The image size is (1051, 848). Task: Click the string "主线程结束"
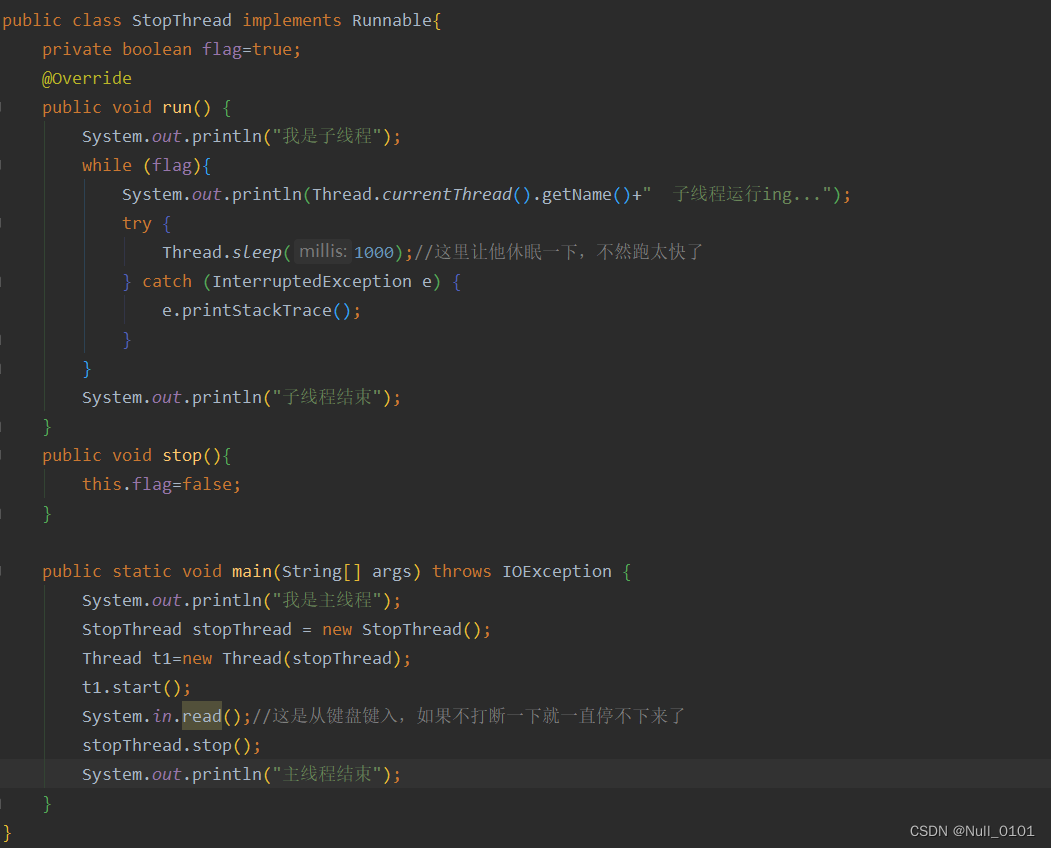click(x=327, y=774)
